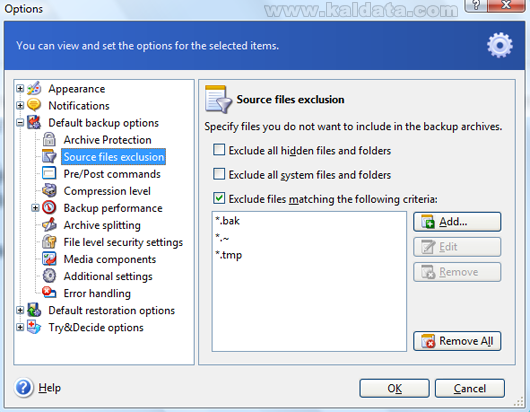Expand the Appearance tree node
This screenshot has width=530, height=412.
pos(20,89)
